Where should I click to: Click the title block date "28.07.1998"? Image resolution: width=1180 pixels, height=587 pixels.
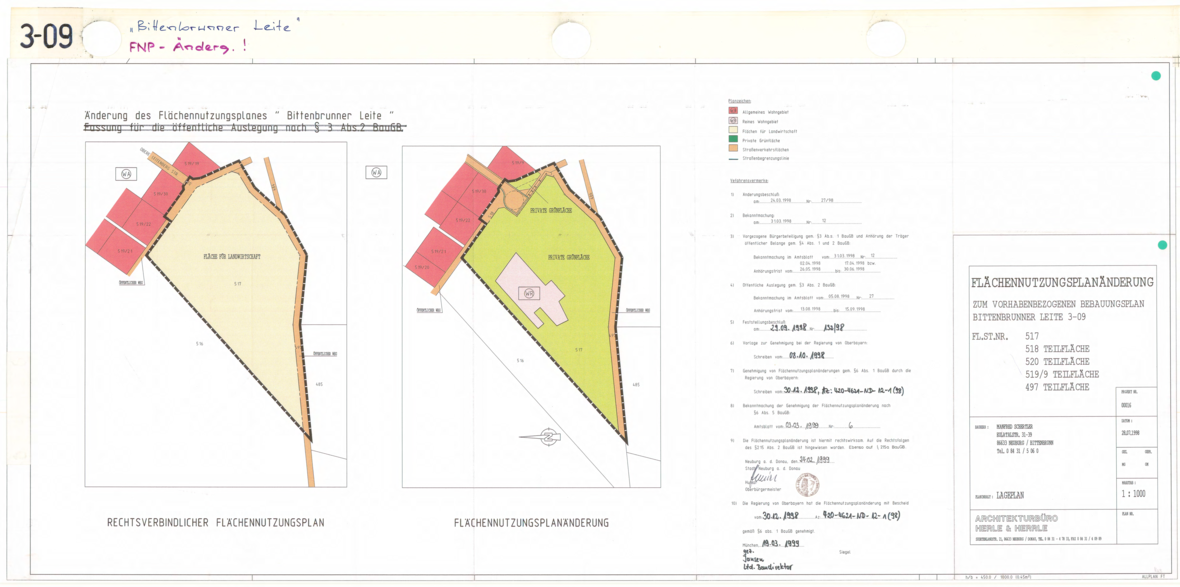coord(1129,433)
